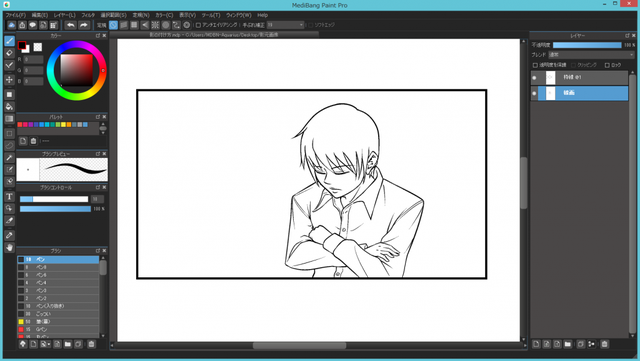The image size is (640, 361).
Task: Select the top layer row
Action: tap(579, 78)
